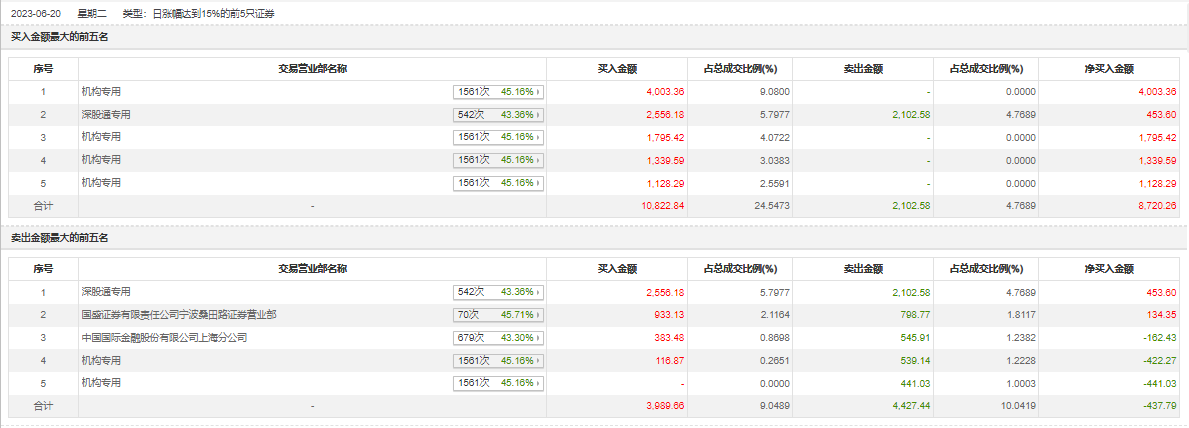Open 国盛证券宁波桑田路证券营业部 broker link

179,314
